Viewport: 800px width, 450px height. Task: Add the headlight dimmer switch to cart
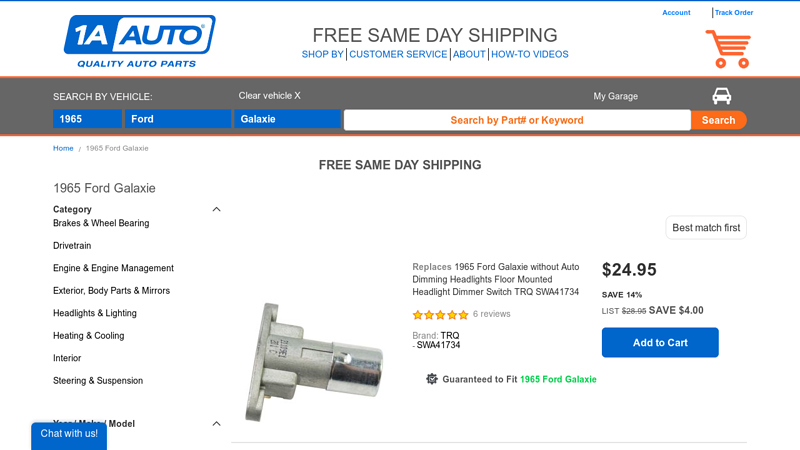(660, 342)
